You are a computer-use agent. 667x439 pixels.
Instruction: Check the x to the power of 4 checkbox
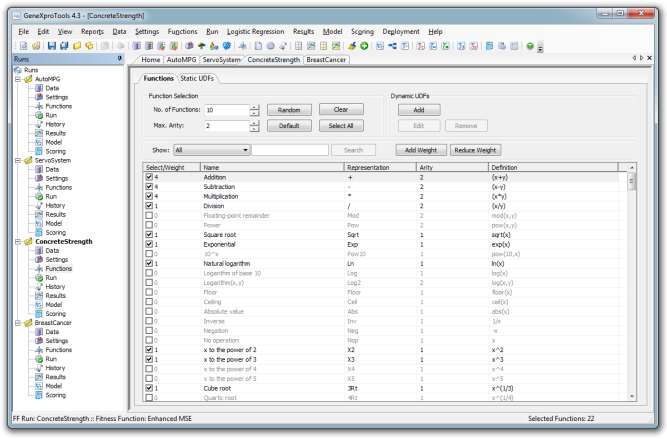click(149, 369)
